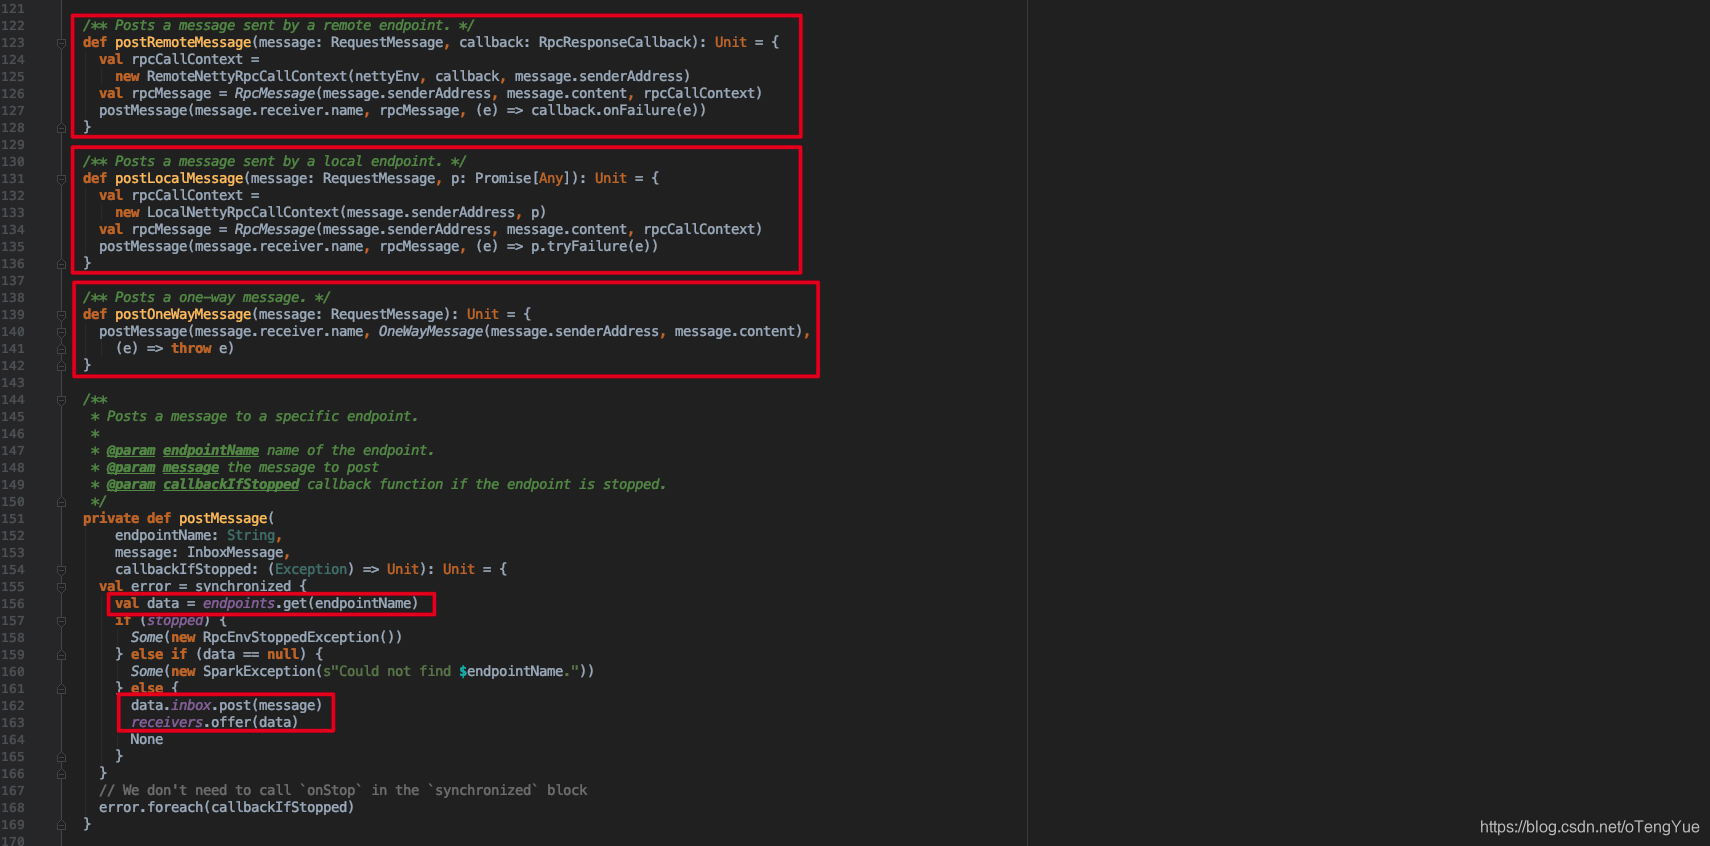Click line number 151 in the gutter

pyautogui.click(x=13, y=519)
